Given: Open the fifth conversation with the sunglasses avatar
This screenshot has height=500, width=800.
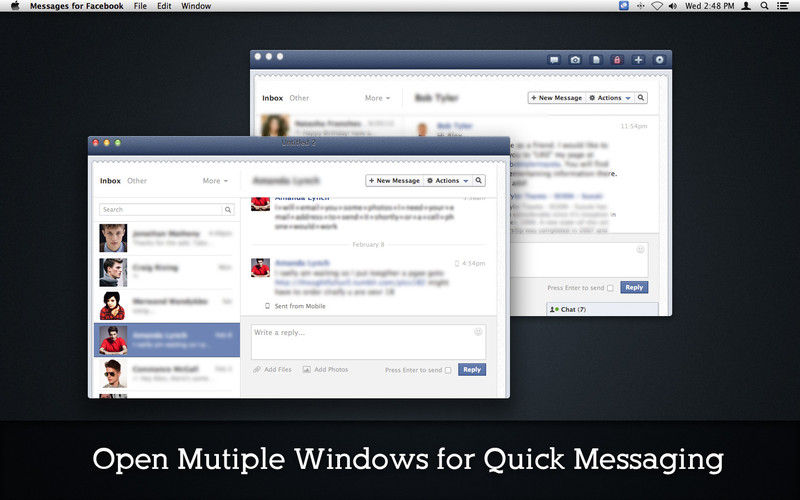Looking at the screenshot, I should coord(167,373).
